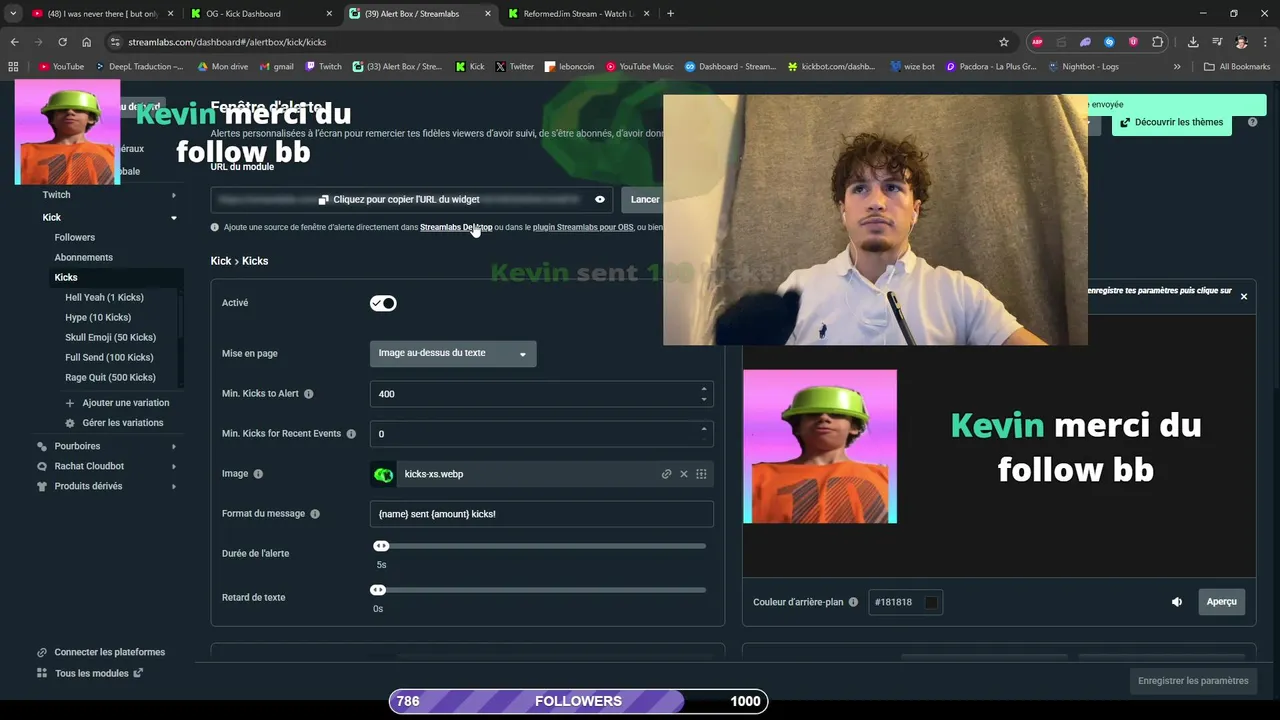Select Full Send (100 Kicks) variation
This screenshot has width=1280, height=720.
109,357
